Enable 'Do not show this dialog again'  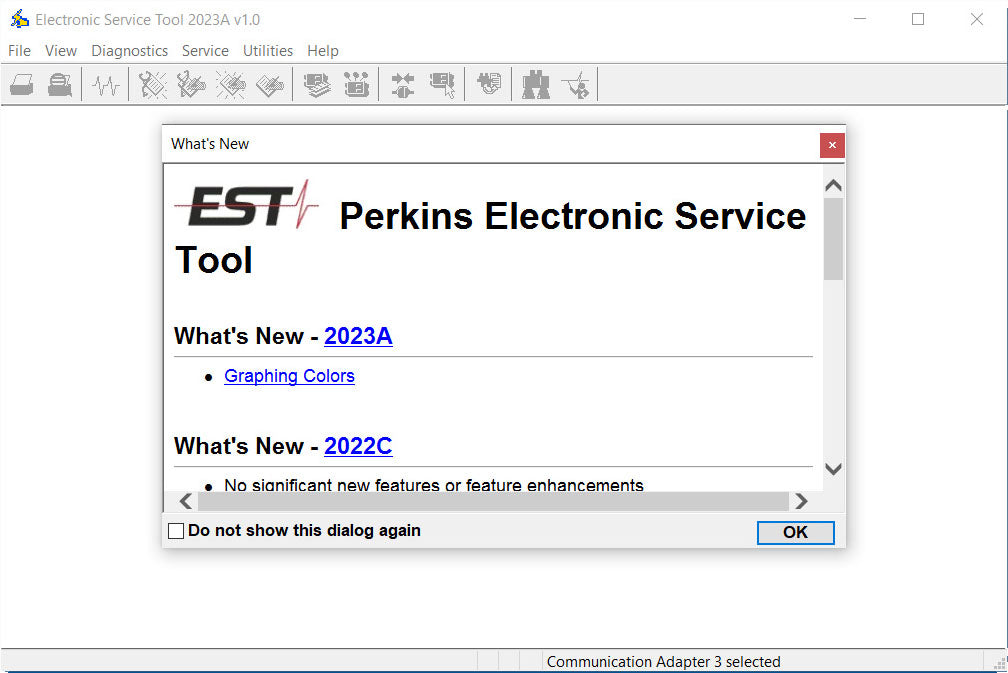click(x=177, y=531)
